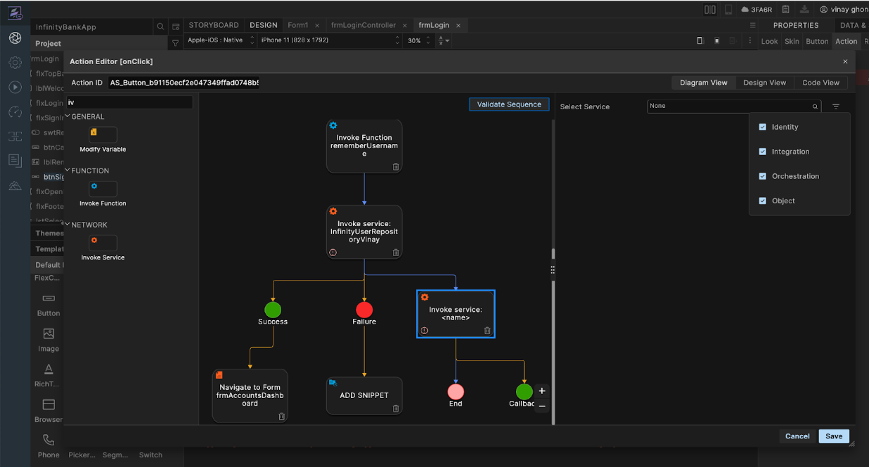Click the Validate Sequence button
The image size is (870, 468).
[x=509, y=104]
